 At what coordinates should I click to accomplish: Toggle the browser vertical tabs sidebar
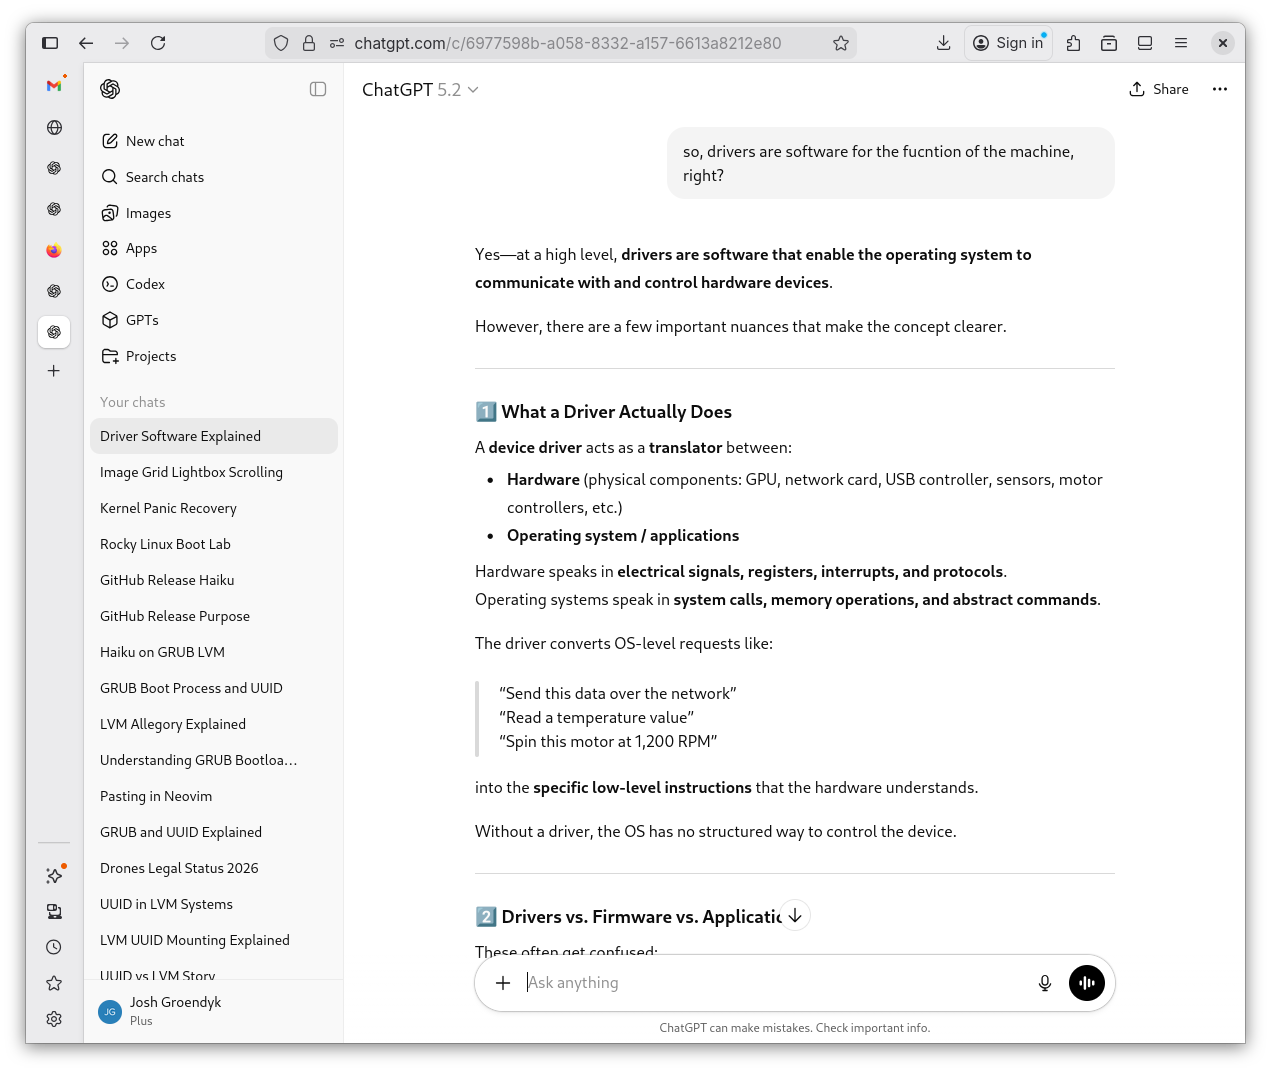[50, 43]
